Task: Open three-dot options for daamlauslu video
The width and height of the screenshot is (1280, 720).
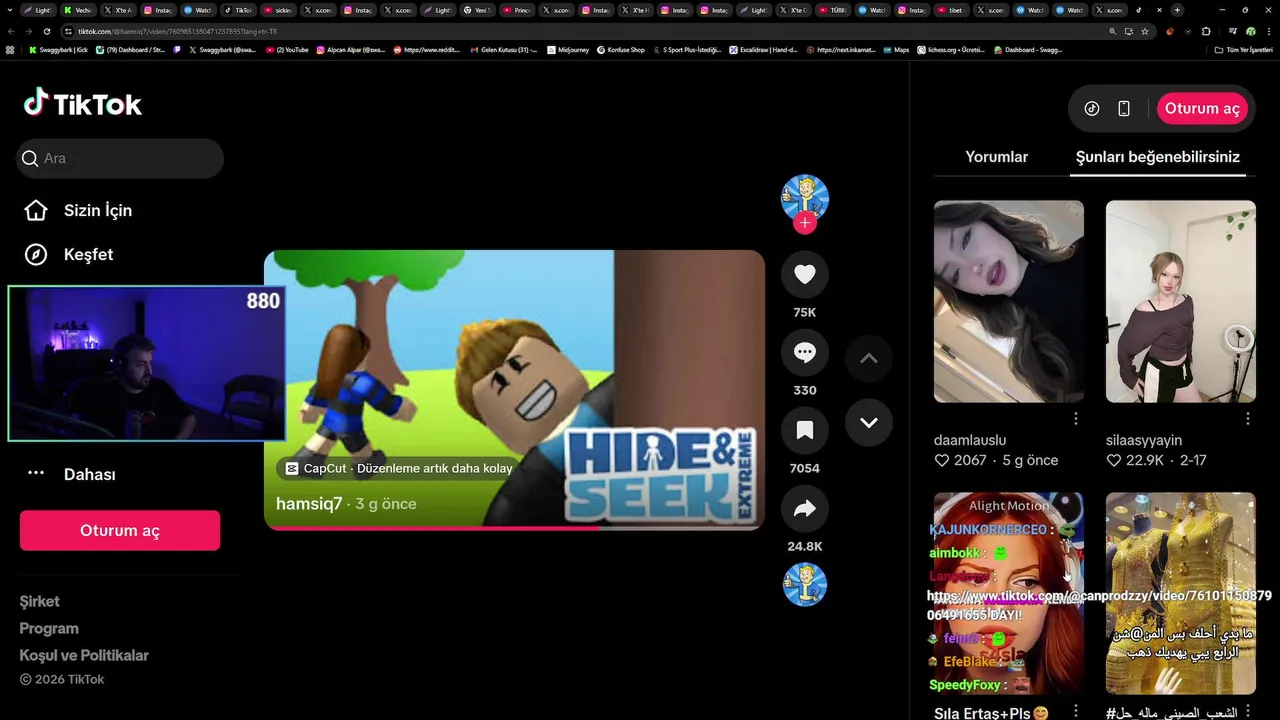Action: tap(1076, 419)
